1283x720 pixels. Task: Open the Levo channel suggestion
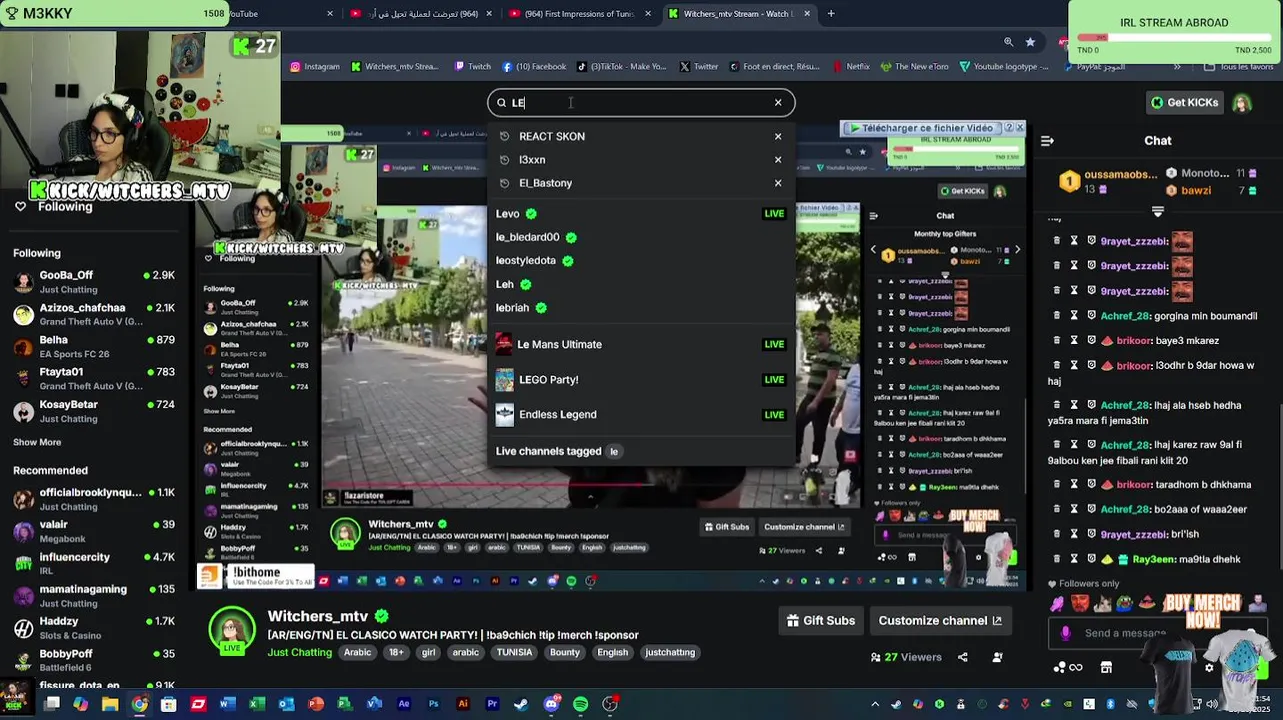tap(640, 213)
